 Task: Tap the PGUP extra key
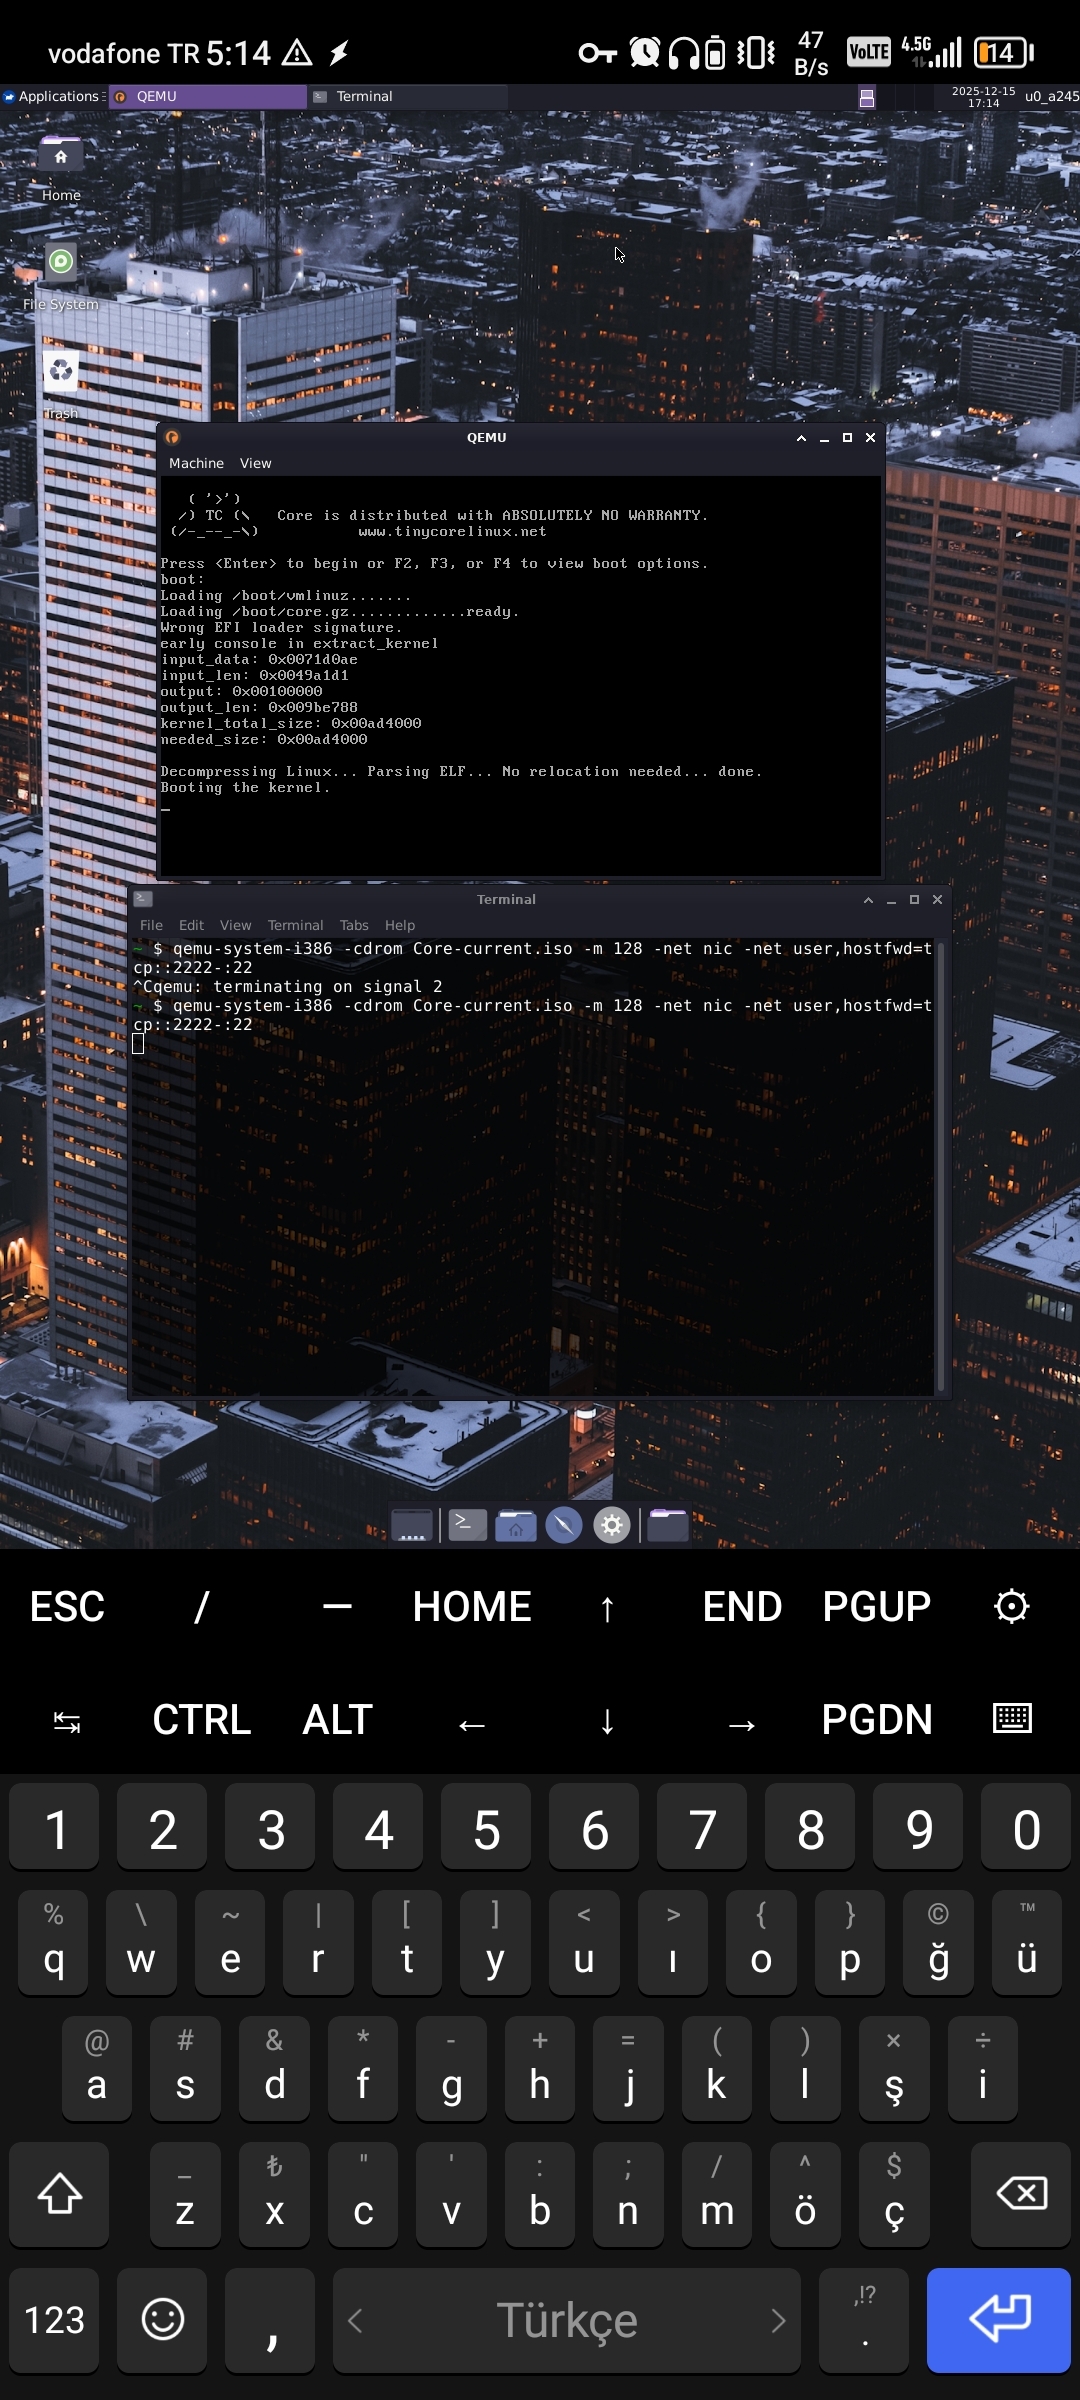[877, 1607]
